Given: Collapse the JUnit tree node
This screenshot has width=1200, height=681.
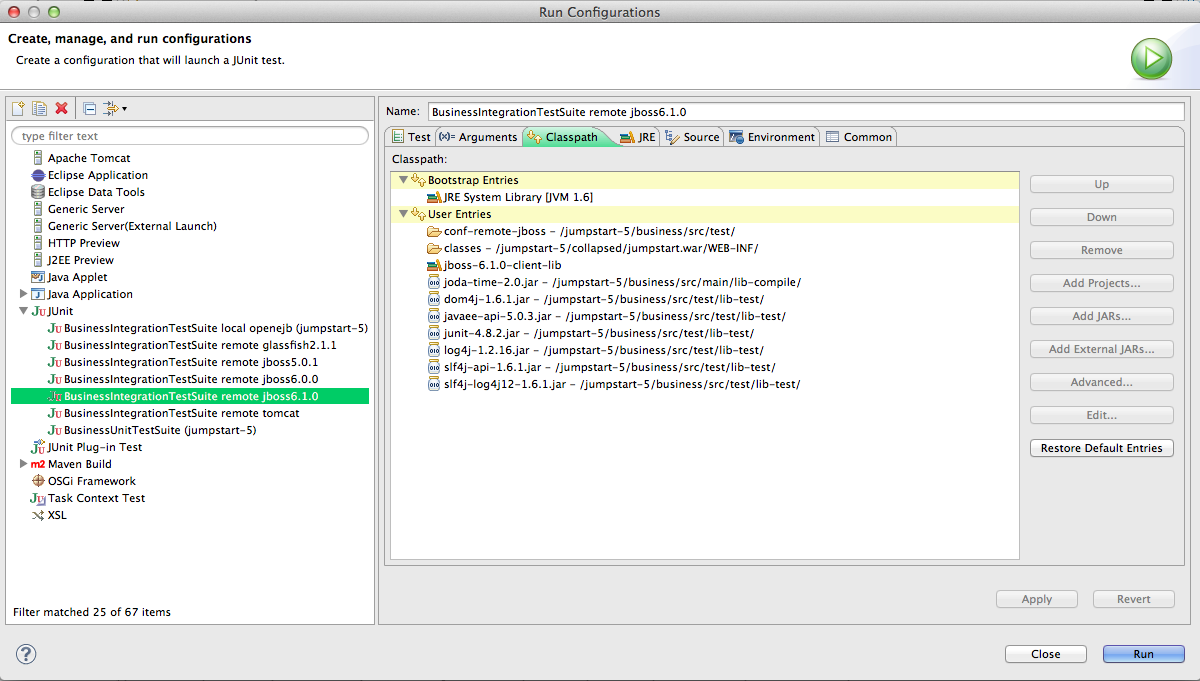Looking at the screenshot, I should [x=24, y=311].
